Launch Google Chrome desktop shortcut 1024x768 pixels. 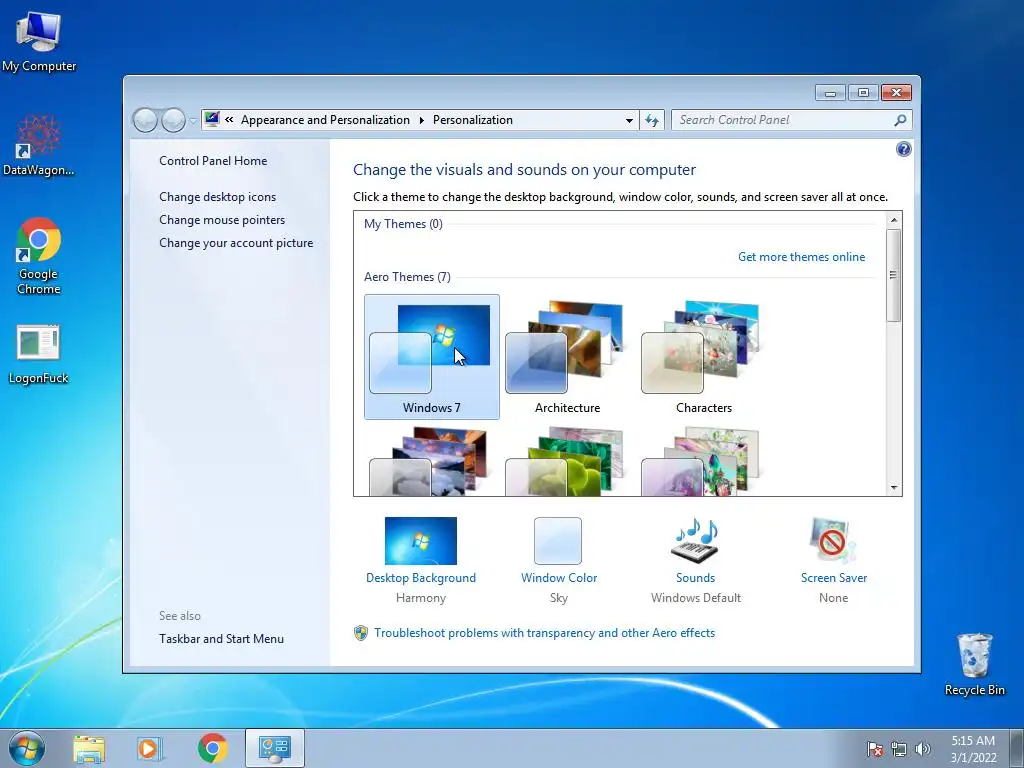[x=39, y=256]
